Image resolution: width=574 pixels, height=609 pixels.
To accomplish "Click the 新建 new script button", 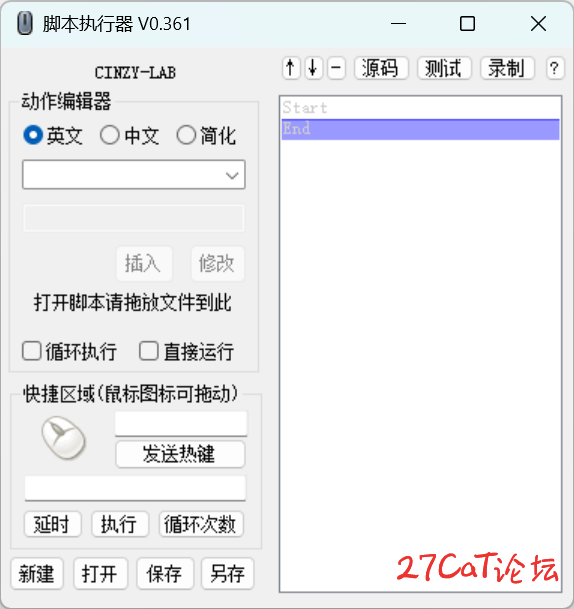I will tap(37, 574).
